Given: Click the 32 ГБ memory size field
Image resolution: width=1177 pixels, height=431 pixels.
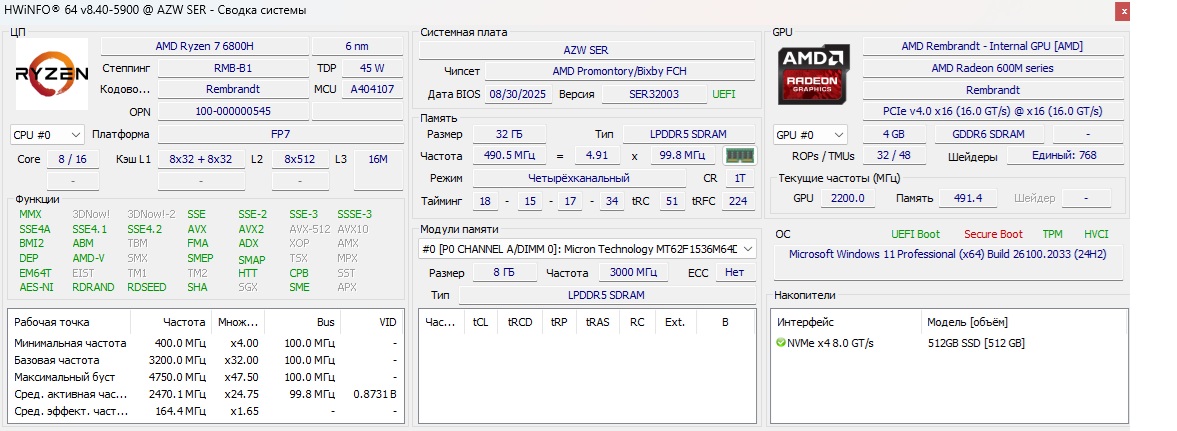Looking at the screenshot, I should (x=510, y=134).
